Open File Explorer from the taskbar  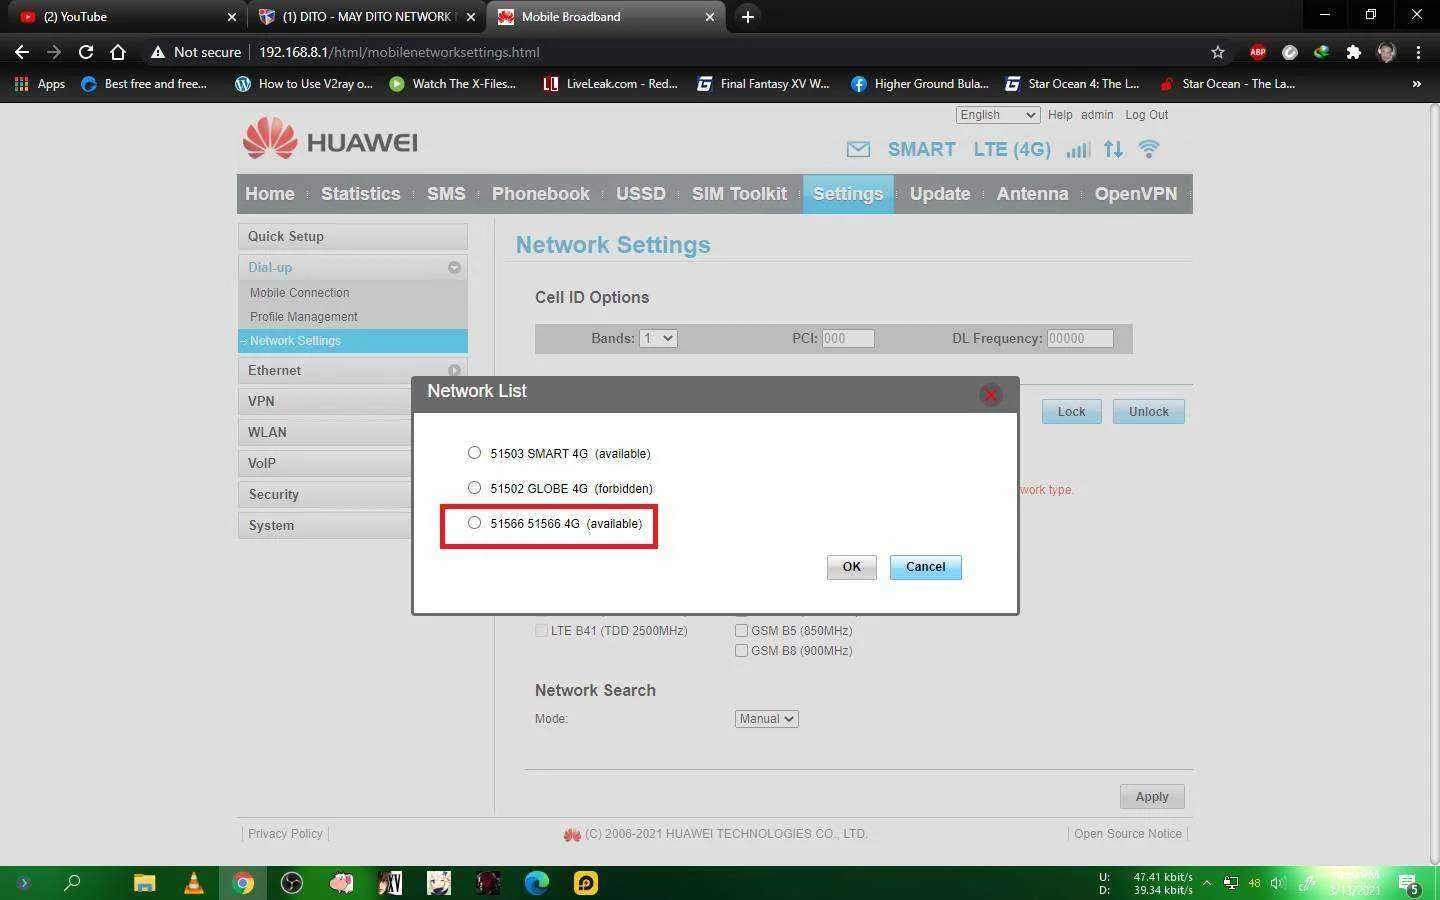[145, 883]
